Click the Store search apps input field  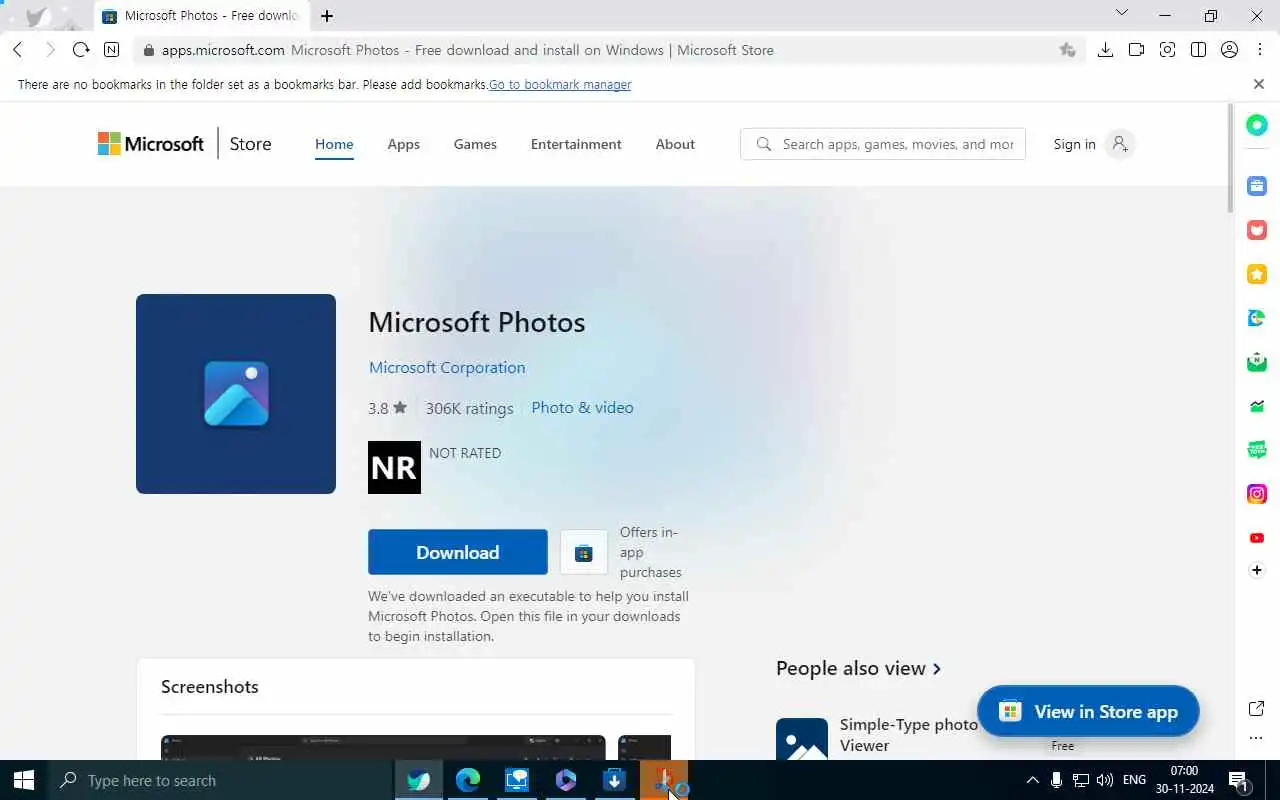(883, 144)
